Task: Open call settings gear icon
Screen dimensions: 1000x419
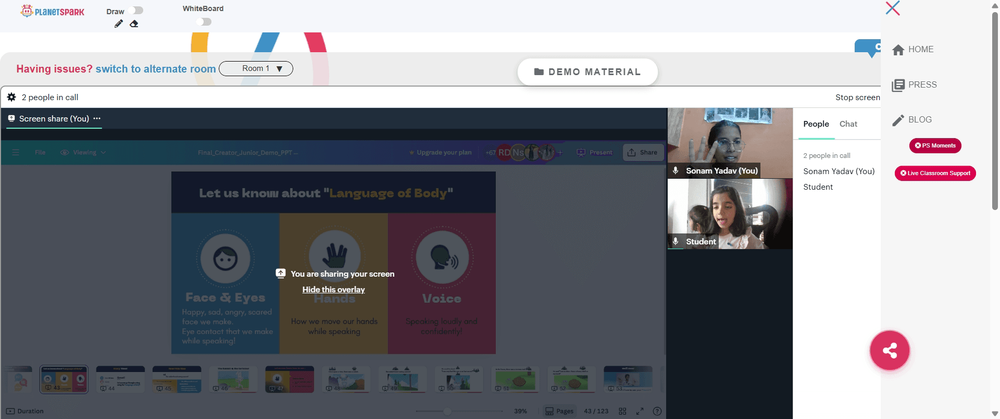Action: point(11,98)
